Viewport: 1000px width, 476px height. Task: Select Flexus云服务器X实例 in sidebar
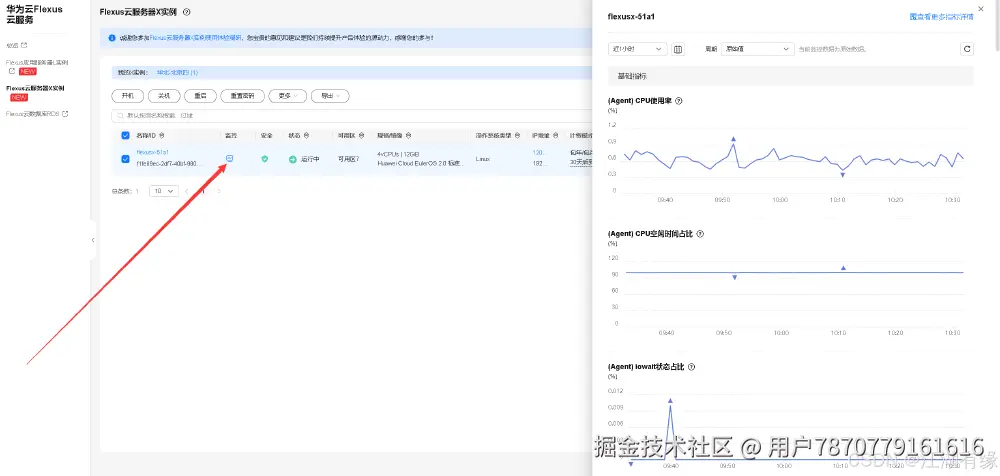coord(35,88)
